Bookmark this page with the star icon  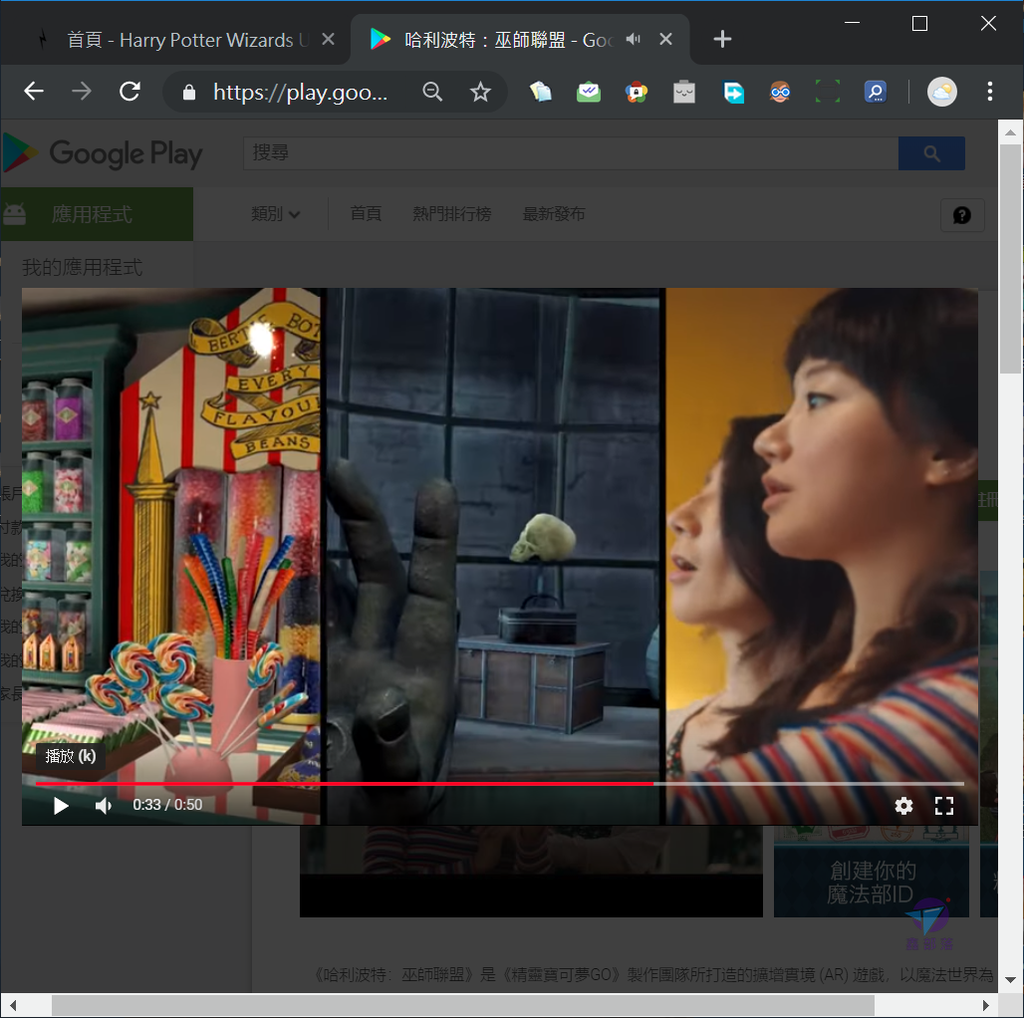click(481, 91)
